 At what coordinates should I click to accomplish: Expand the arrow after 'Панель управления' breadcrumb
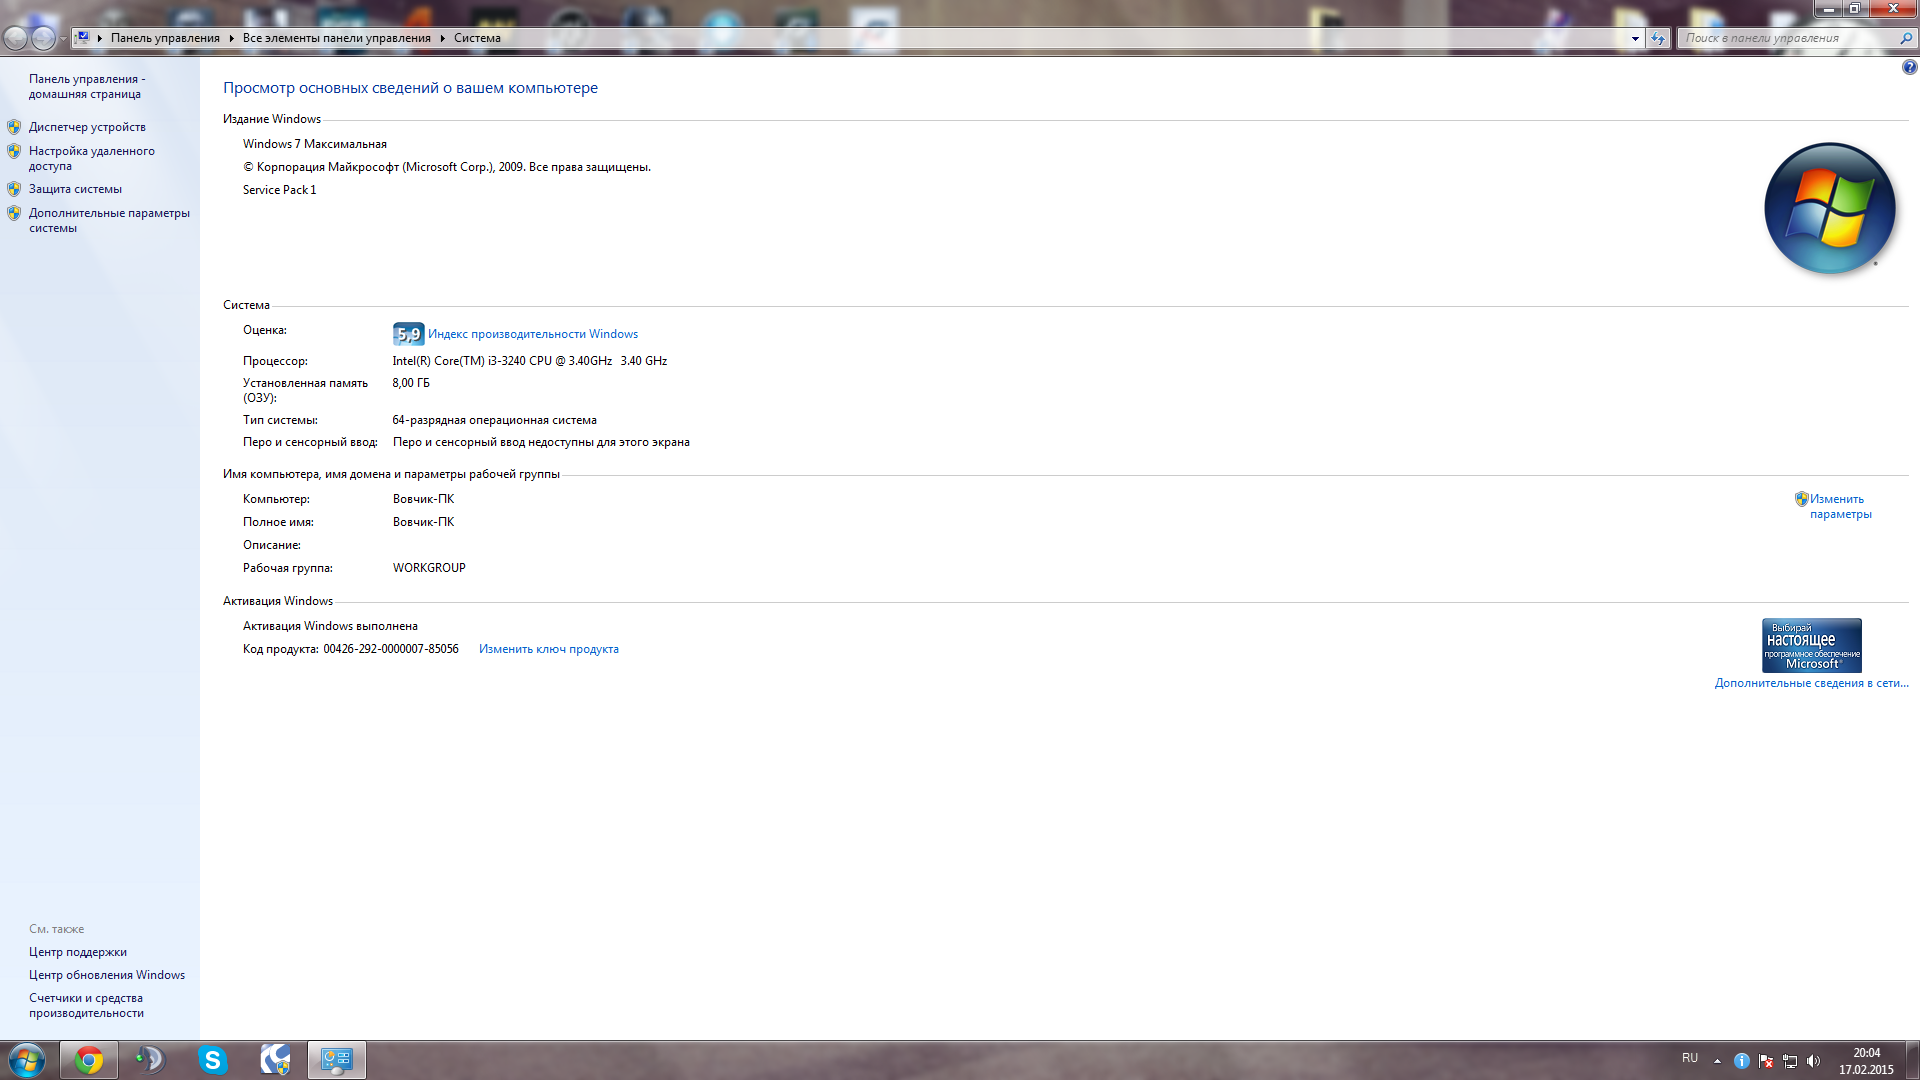tap(231, 38)
